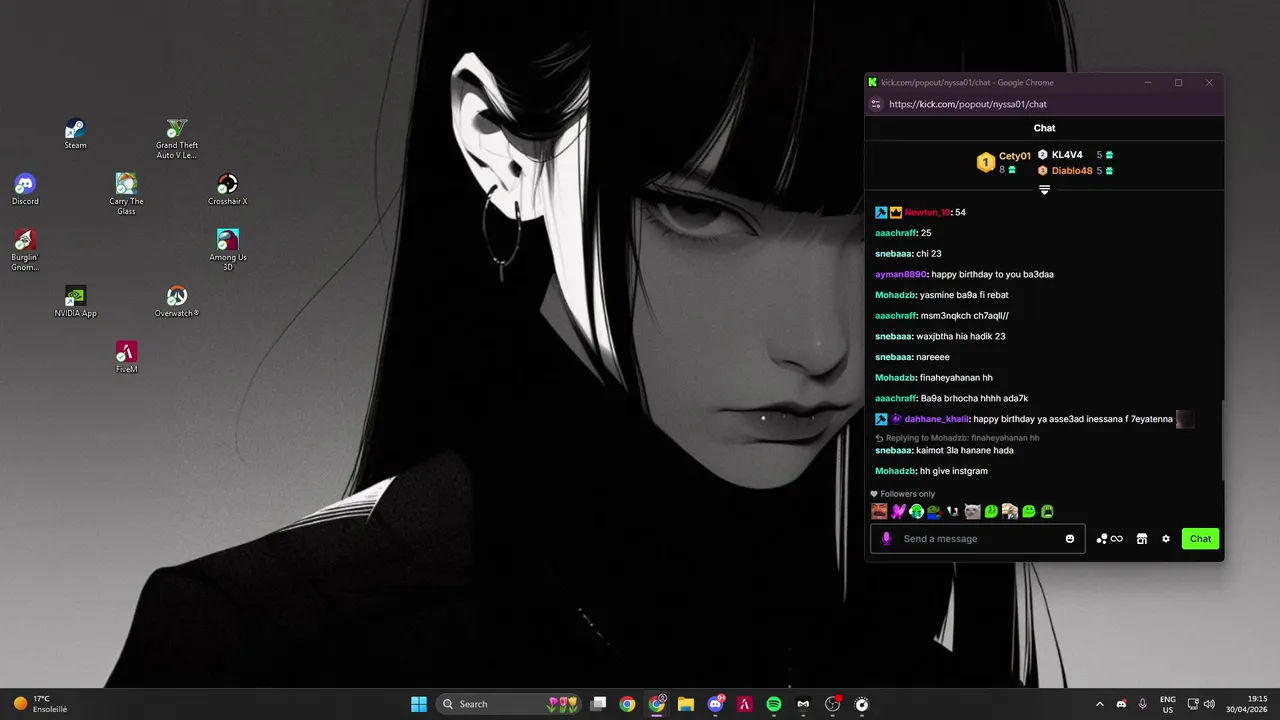Show hidden system tray icons
Image resolution: width=1280 pixels, height=720 pixels.
tap(1100, 704)
